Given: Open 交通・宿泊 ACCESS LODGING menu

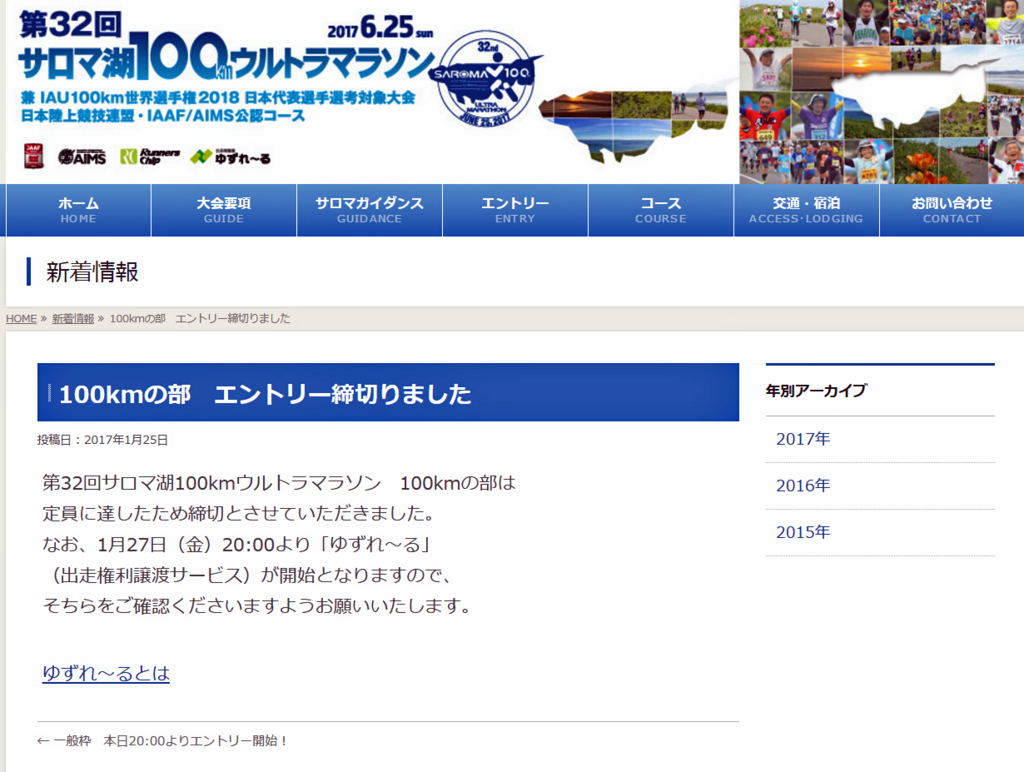Looking at the screenshot, I should (807, 210).
